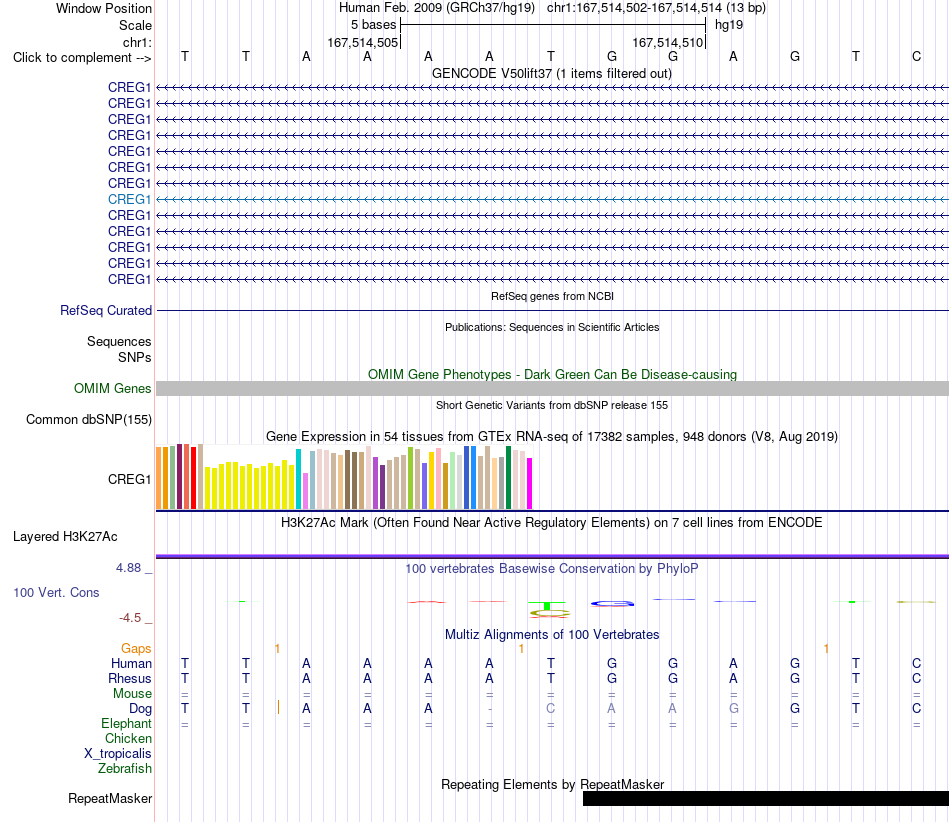Click the orange insertion mark in the Dog row
The width and height of the screenshot is (950, 822).
(278, 708)
